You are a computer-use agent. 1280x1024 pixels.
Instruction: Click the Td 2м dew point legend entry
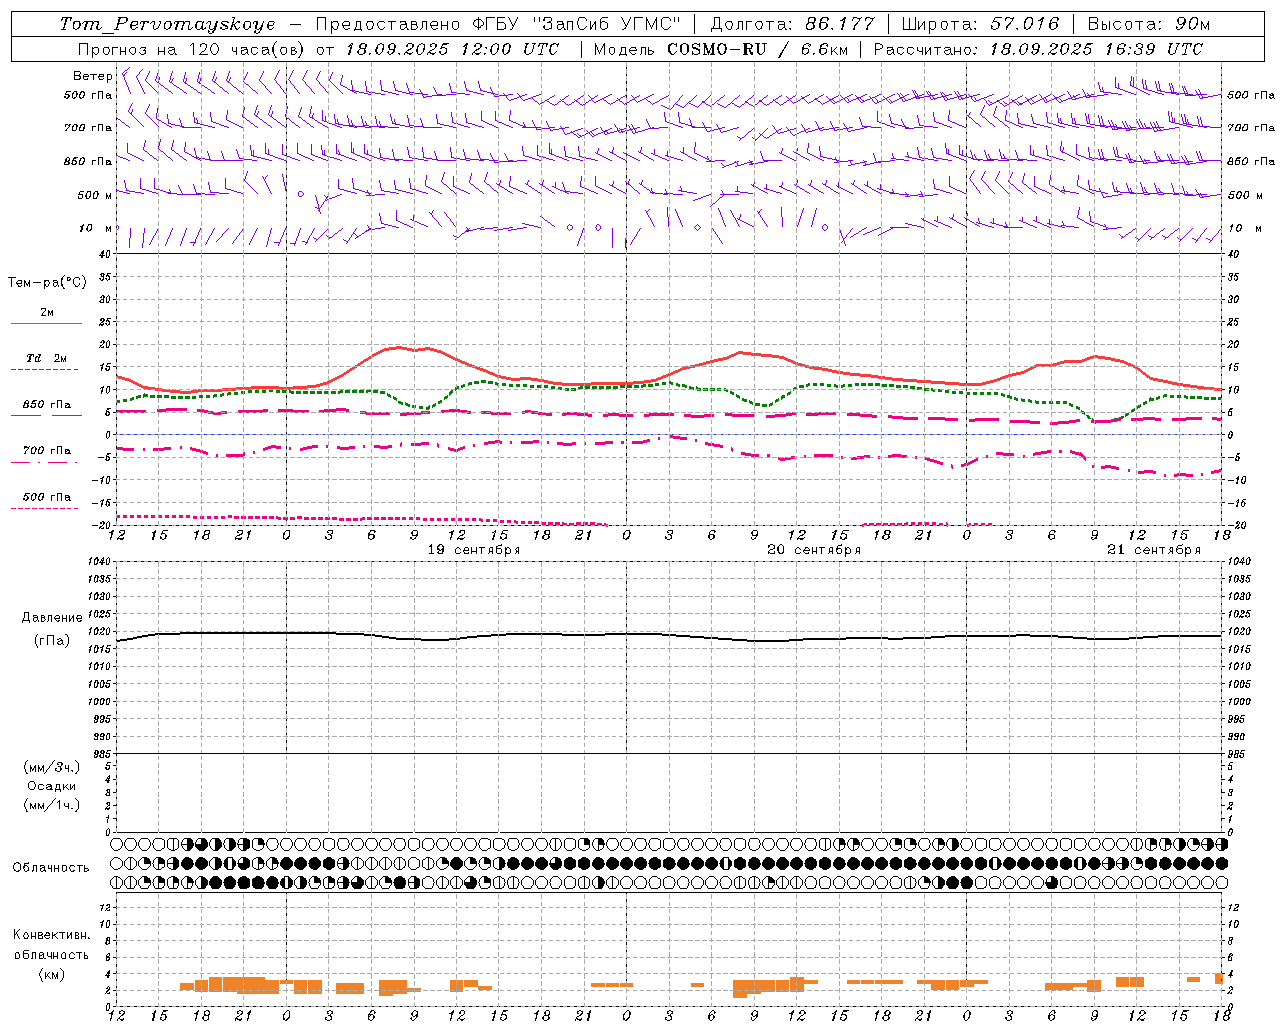(x=47, y=358)
